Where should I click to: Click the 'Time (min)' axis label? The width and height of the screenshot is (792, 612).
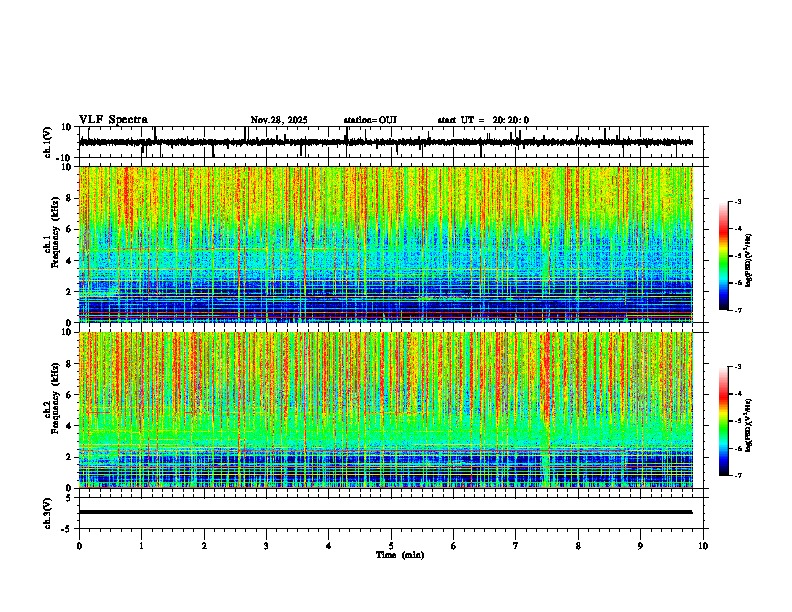tap(400, 555)
